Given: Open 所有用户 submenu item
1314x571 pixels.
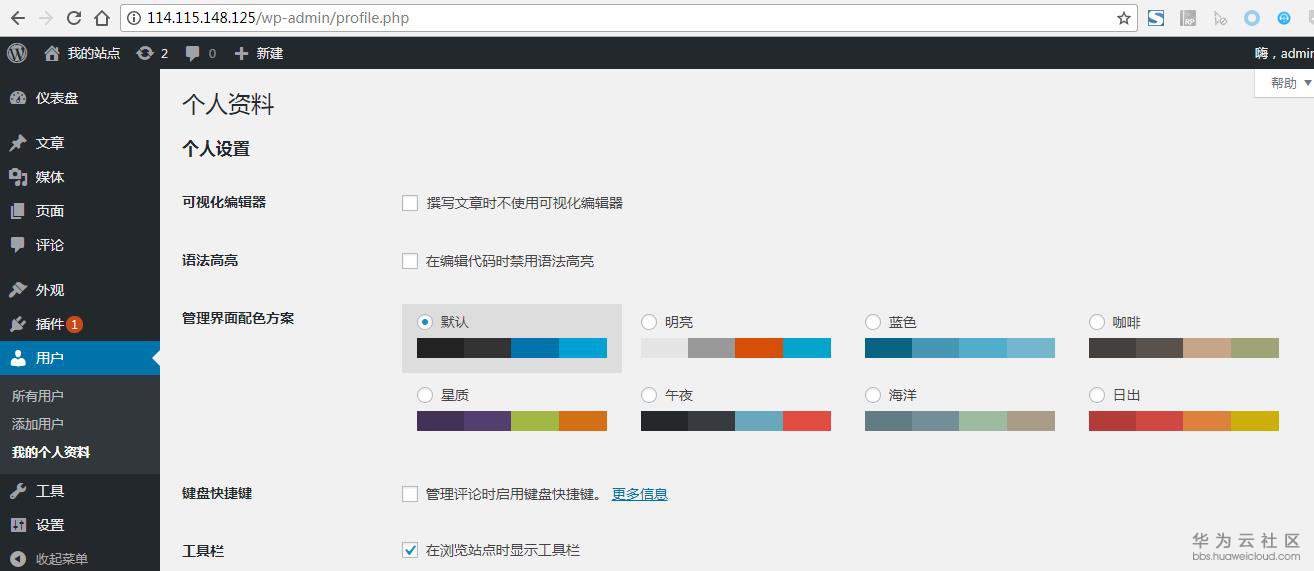Looking at the screenshot, I should (x=38, y=396).
